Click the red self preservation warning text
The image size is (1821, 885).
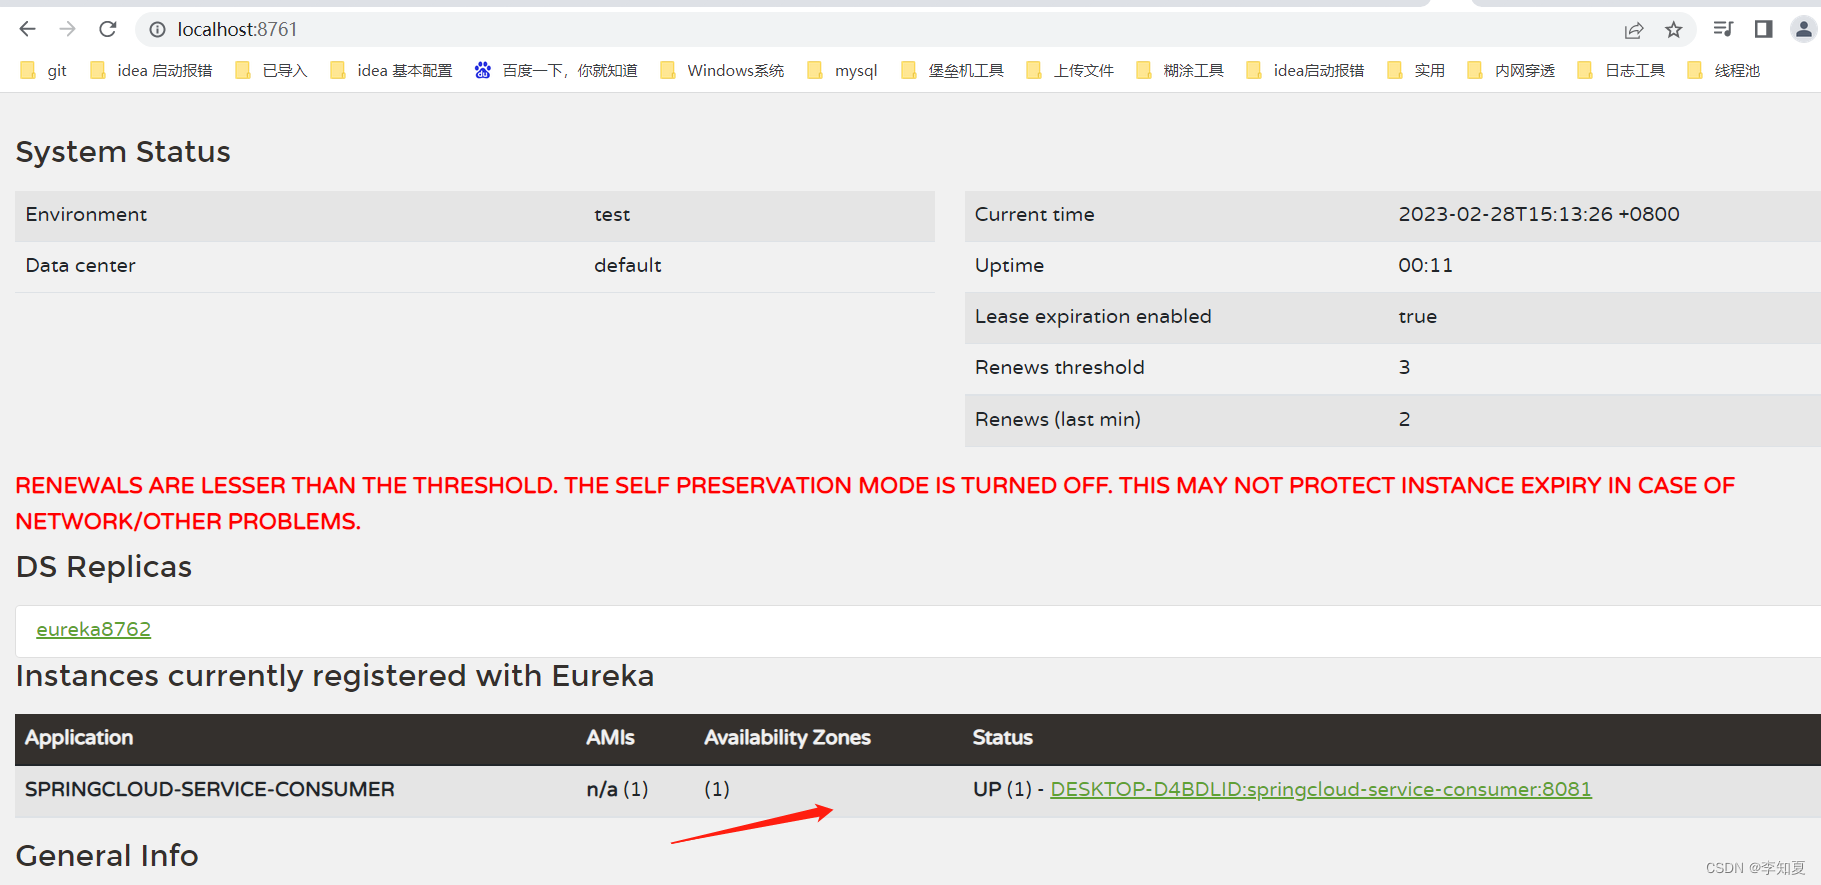[x=875, y=503]
